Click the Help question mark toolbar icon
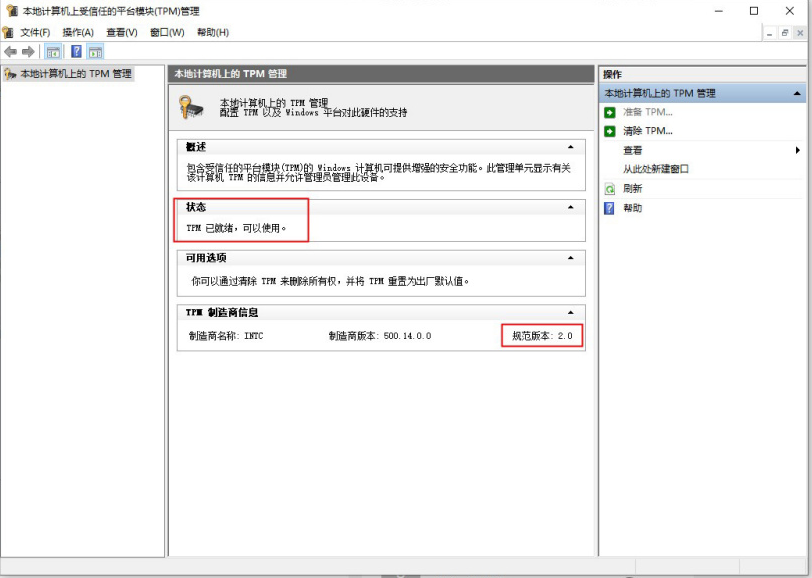The image size is (812, 578). [76, 51]
